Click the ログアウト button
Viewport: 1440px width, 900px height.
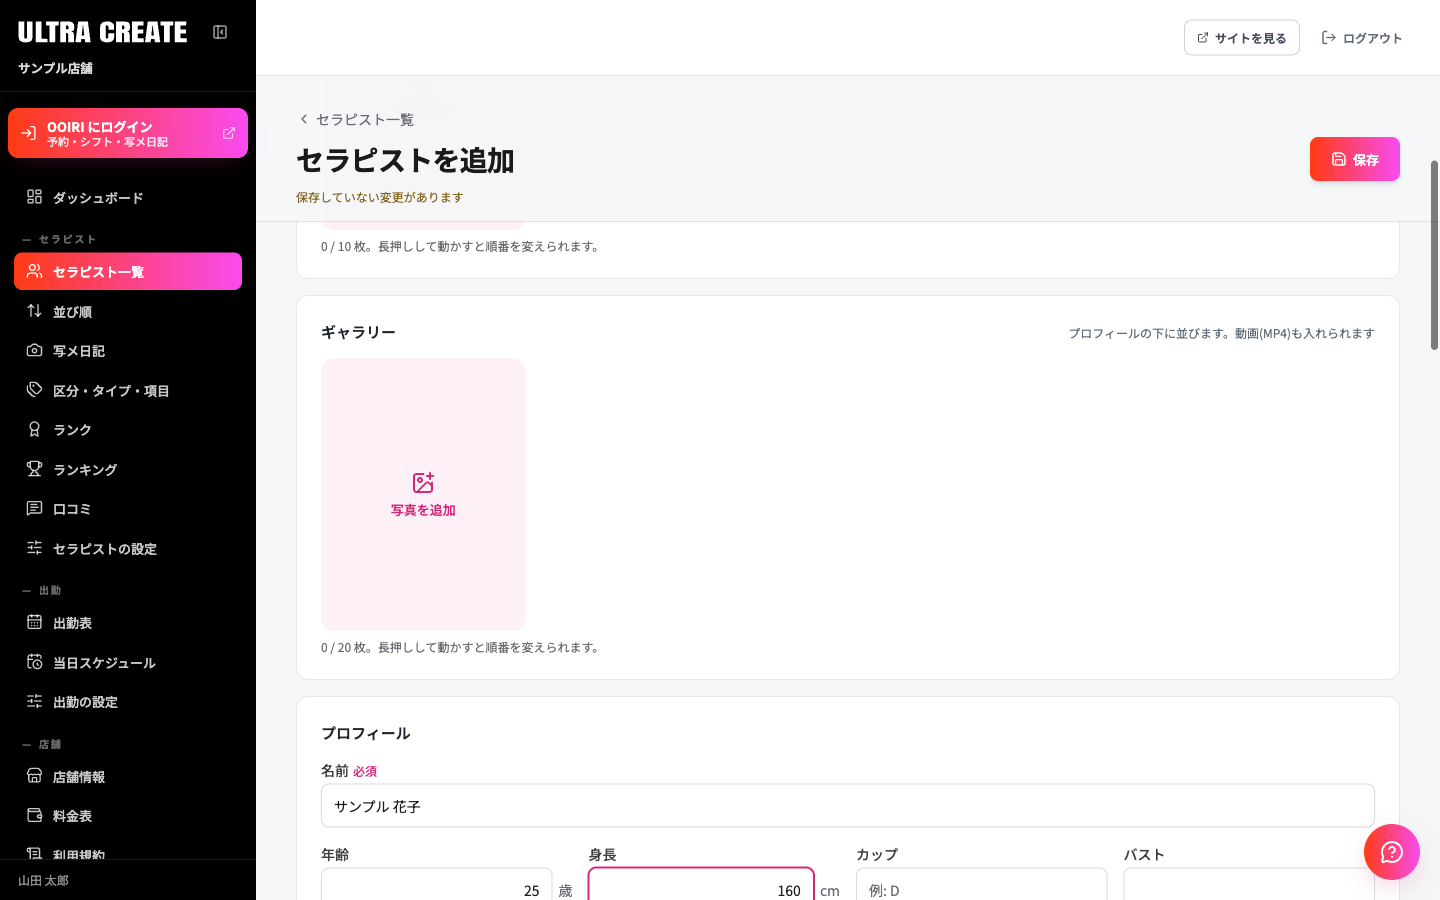(1362, 38)
